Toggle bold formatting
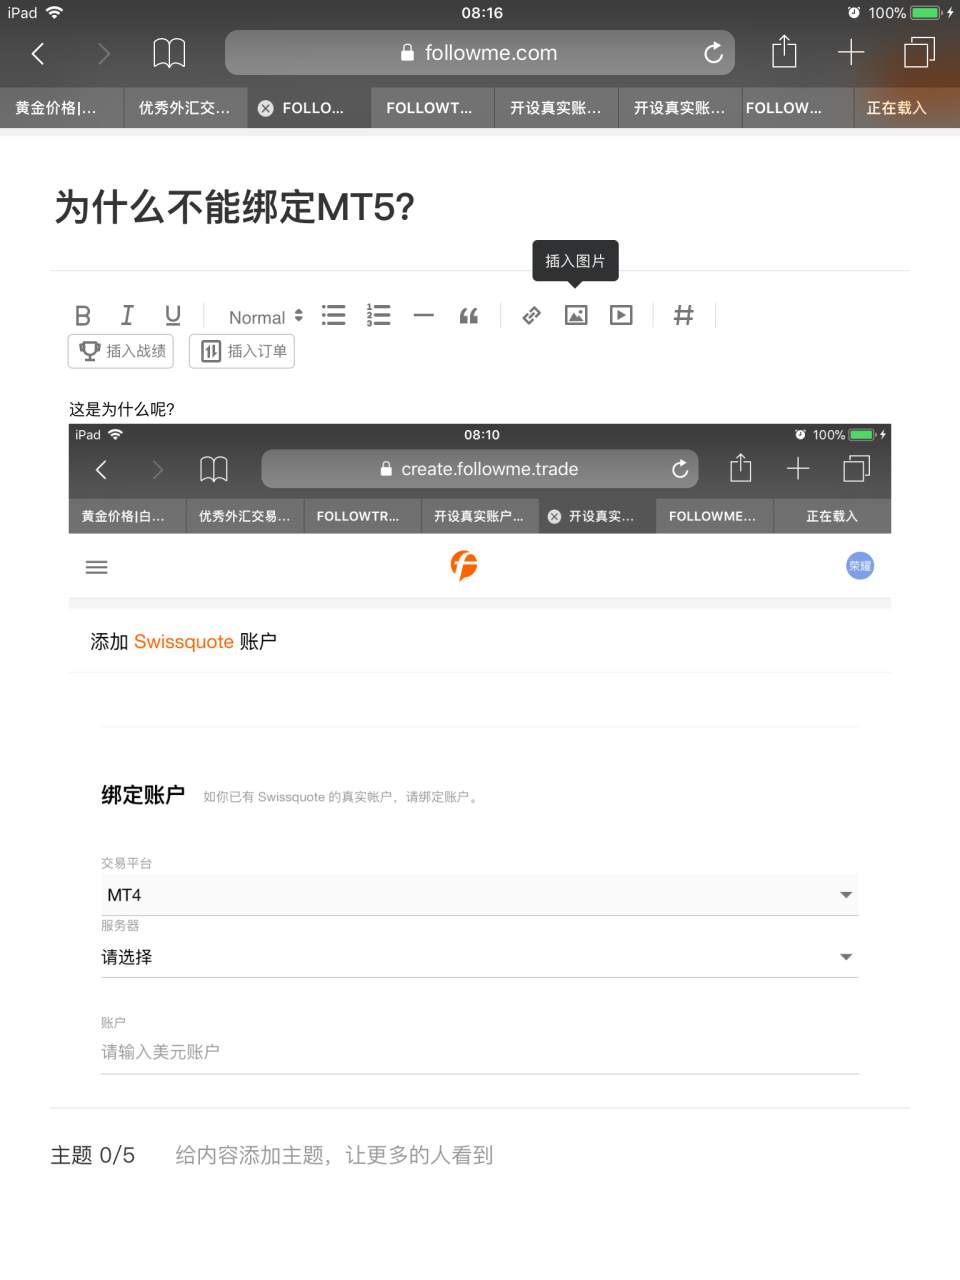This screenshot has width=960, height=1280. (x=83, y=316)
